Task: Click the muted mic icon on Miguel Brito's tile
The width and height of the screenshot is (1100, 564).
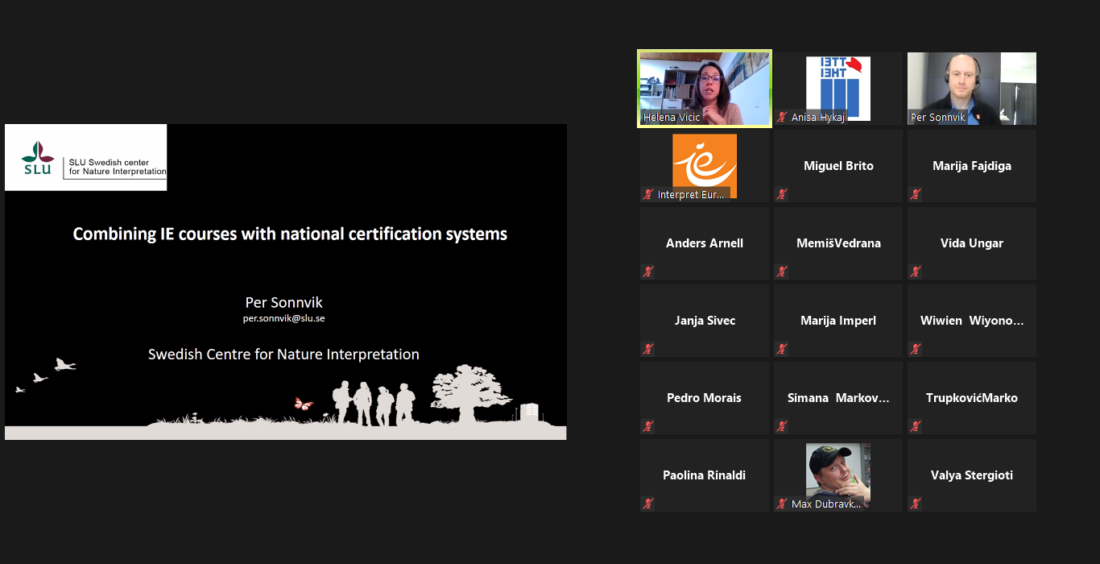Action: coord(782,194)
